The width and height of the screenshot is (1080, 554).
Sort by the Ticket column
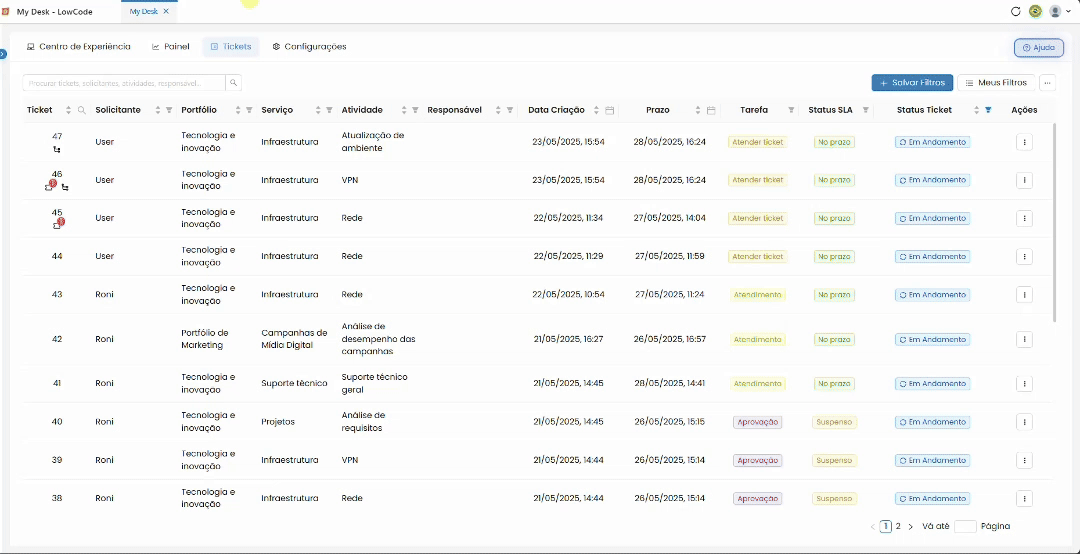(x=68, y=110)
